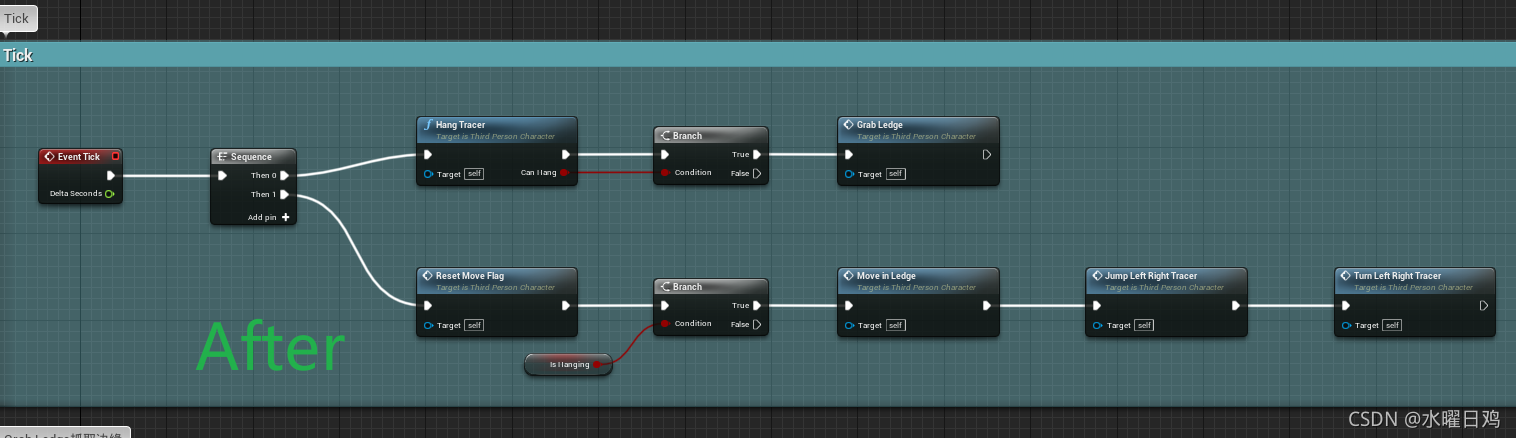The width and height of the screenshot is (1516, 438).
Task: Select the Hang Tracer node title
Action: [x=460, y=125]
